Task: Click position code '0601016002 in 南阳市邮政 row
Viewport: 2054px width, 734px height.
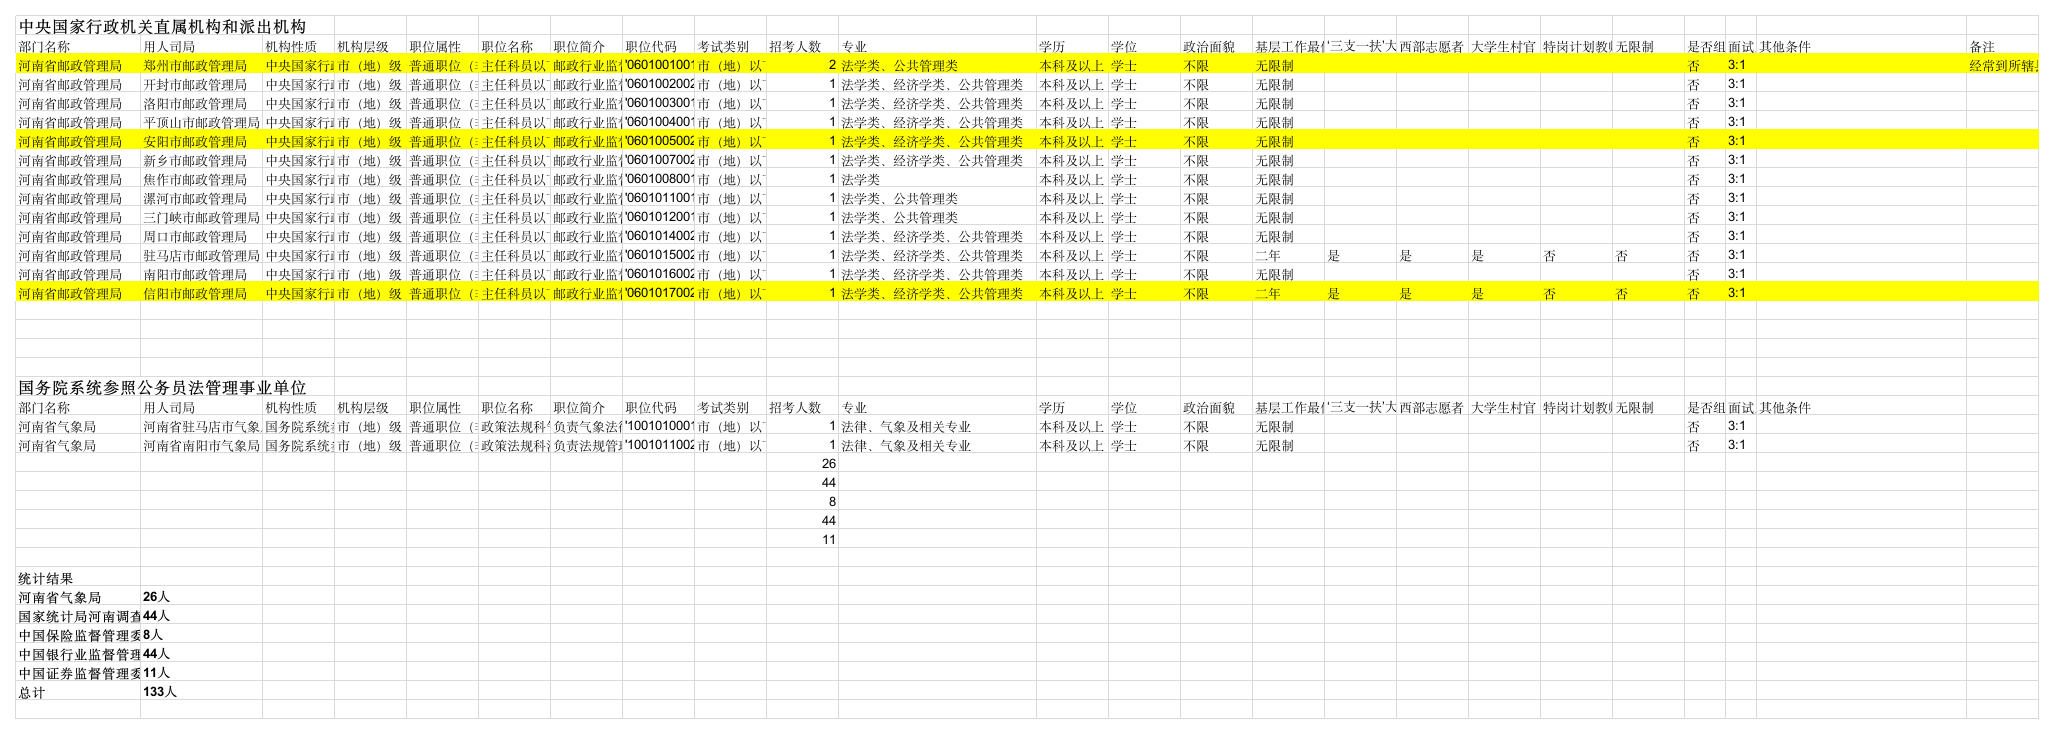Action: tap(658, 274)
